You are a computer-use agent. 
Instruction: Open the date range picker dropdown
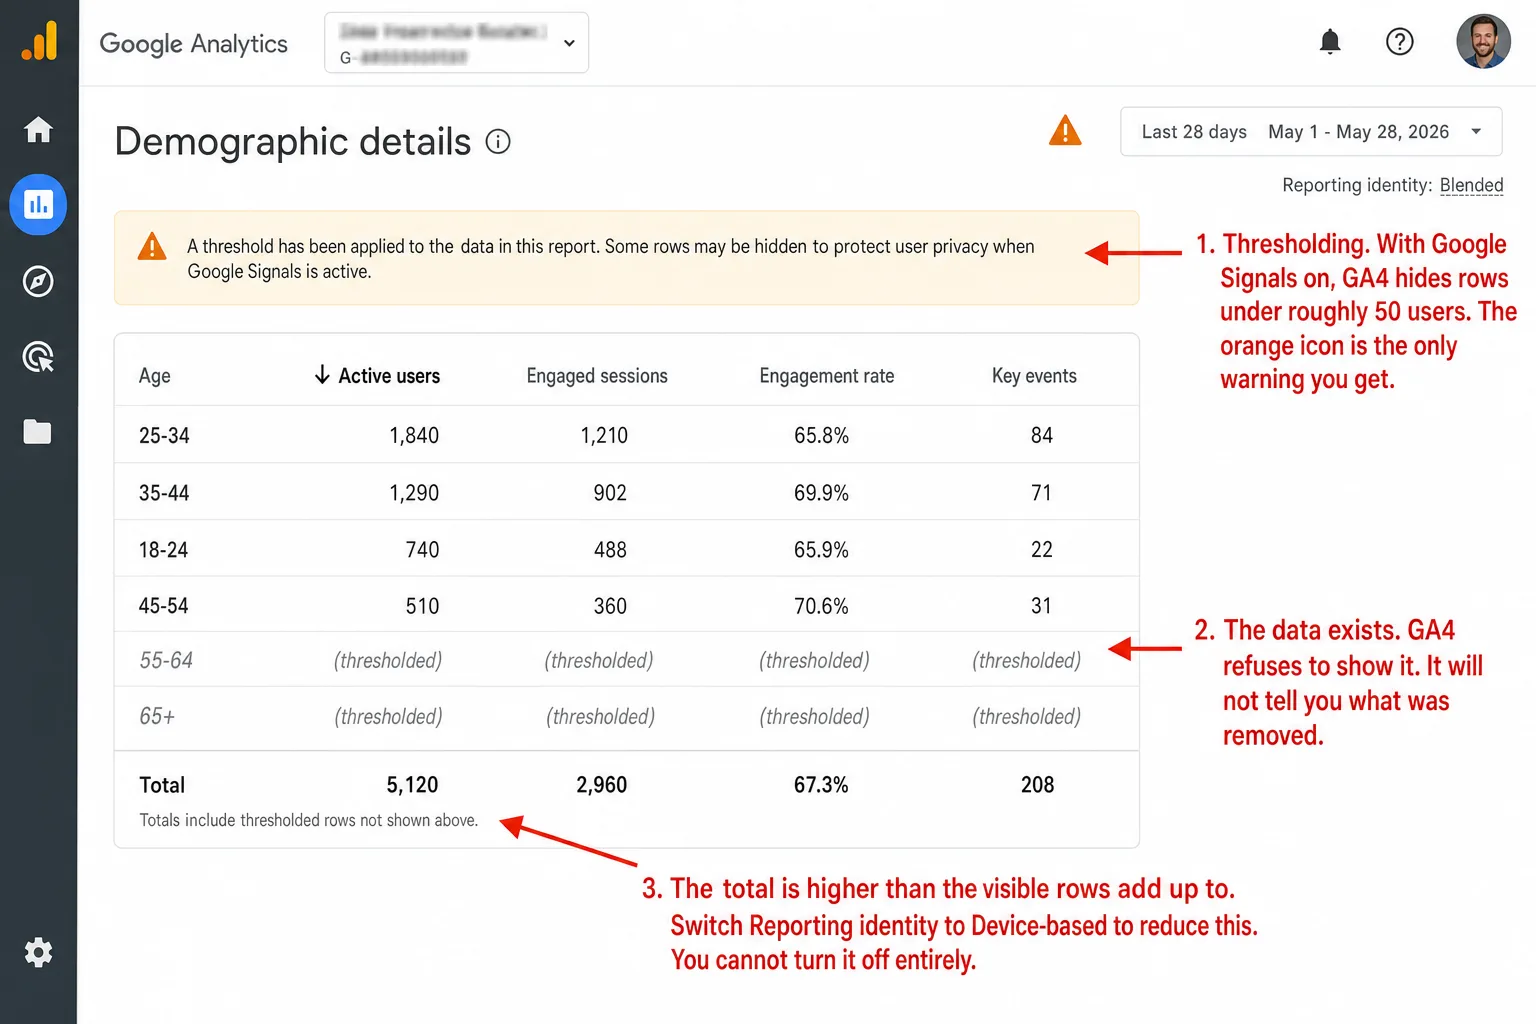pos(1311,131)
